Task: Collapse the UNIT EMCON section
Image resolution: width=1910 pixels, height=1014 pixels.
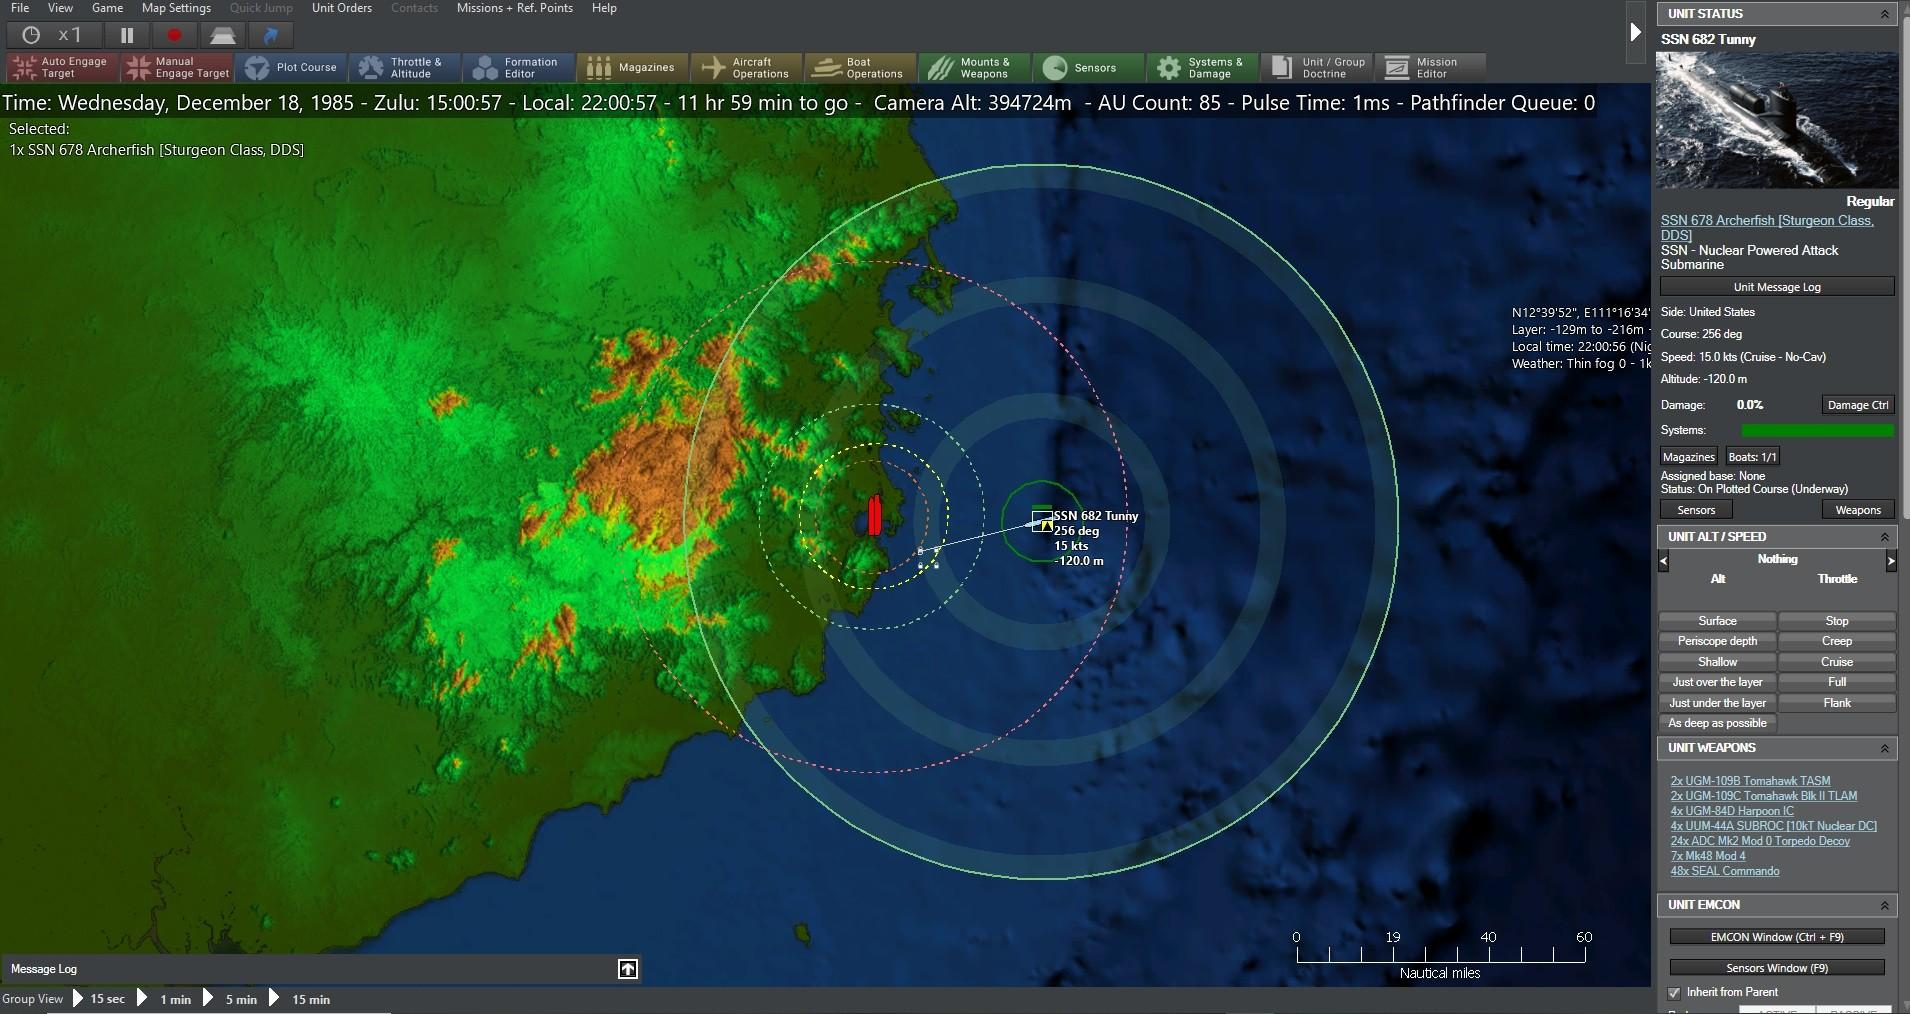Action: pyautogui.click(x=1885, y=905)
